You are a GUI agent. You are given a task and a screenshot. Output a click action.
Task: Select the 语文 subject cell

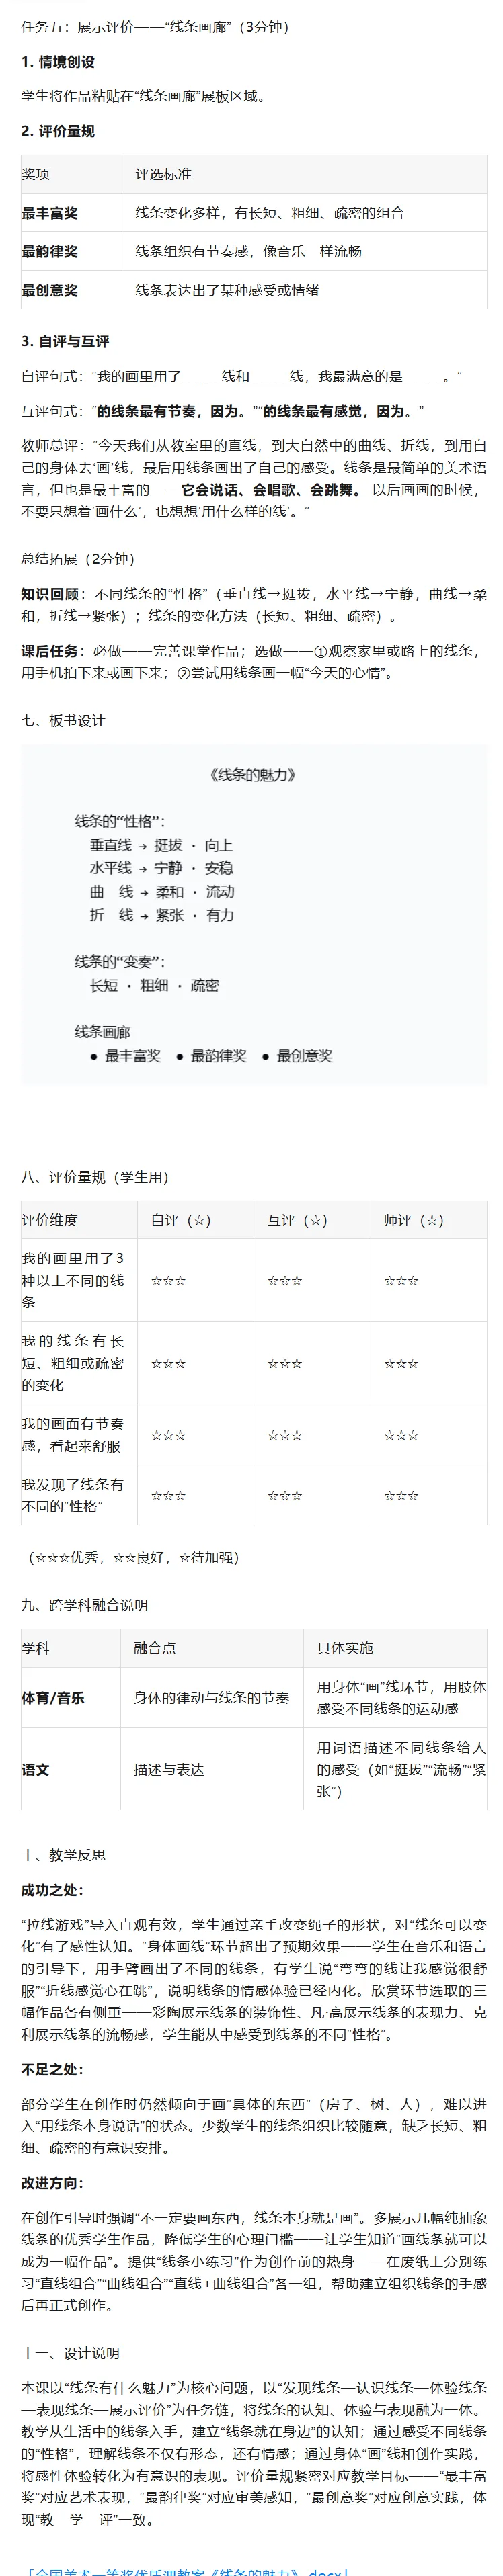click(x=36, y=1770)
